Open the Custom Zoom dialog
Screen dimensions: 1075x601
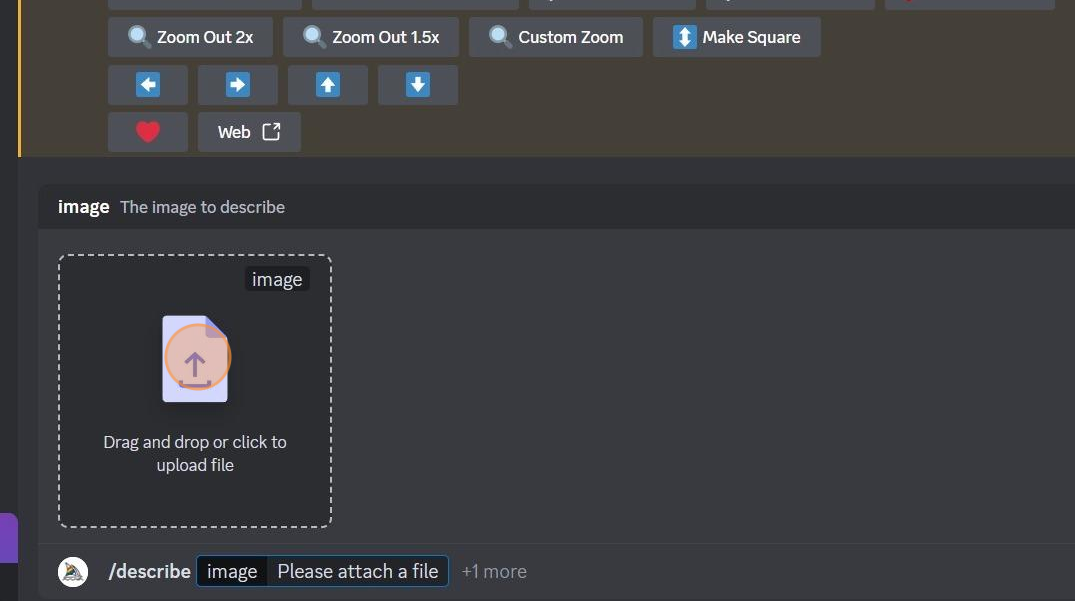[x=555, y=37]
